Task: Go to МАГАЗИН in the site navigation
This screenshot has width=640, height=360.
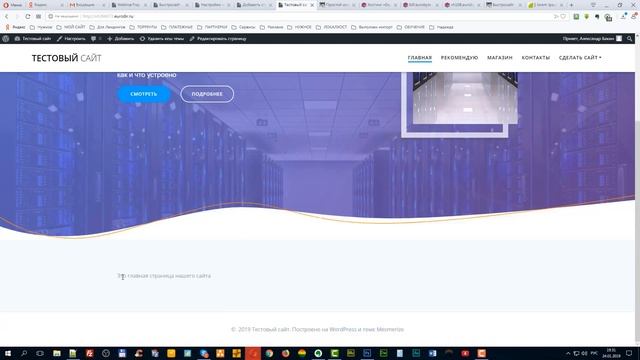Action: point(500,58)
